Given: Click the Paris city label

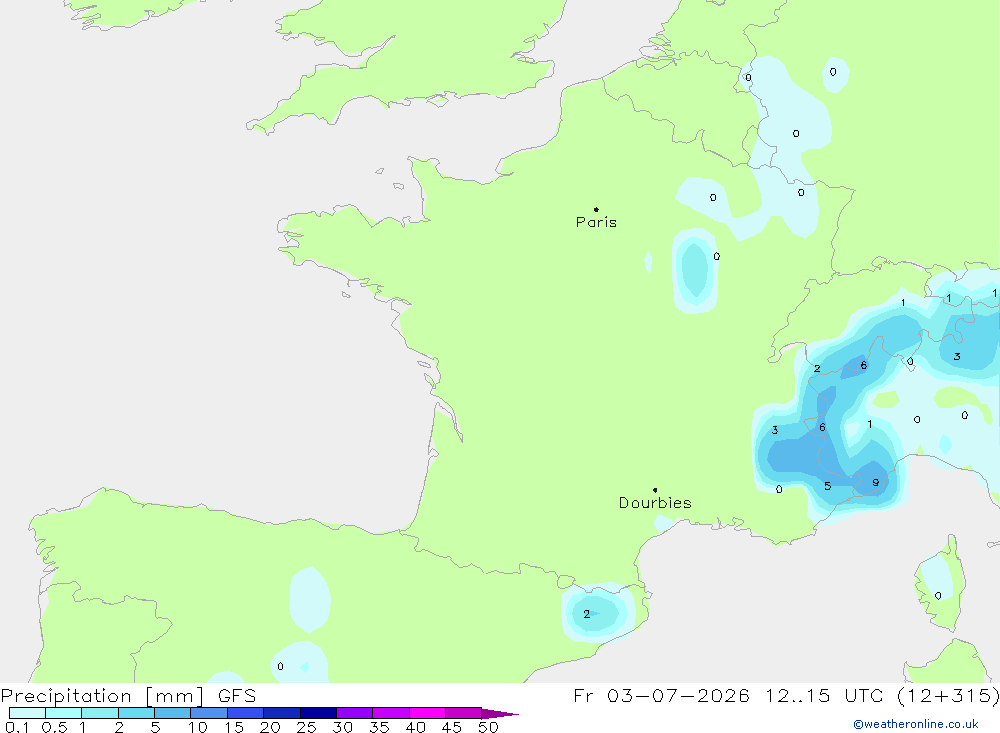Looking at the screenshot, I should click(596, 222).
